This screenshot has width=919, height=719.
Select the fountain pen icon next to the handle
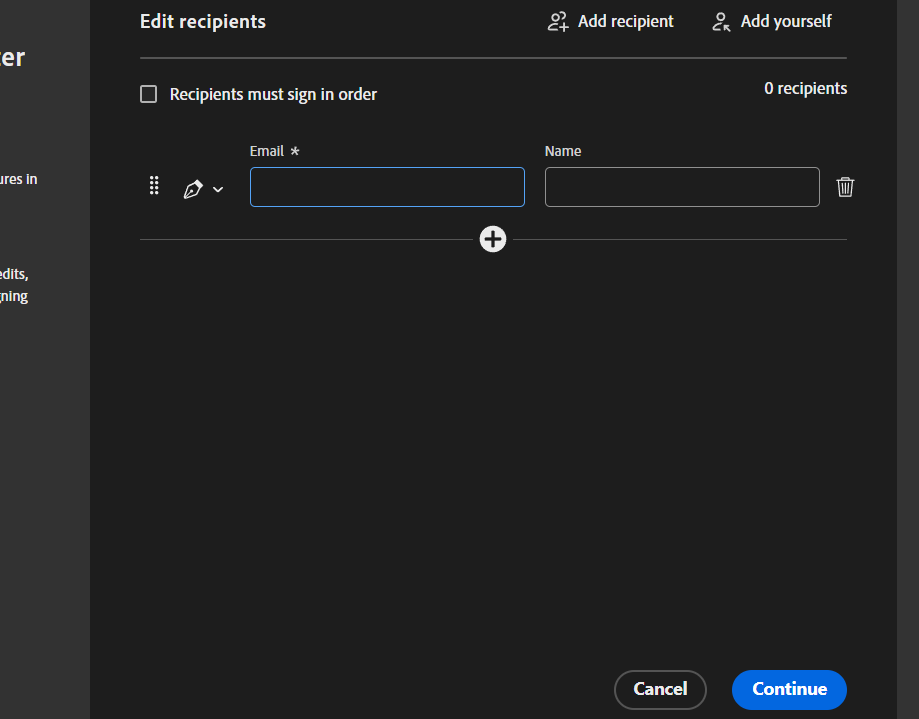[193, 187]
